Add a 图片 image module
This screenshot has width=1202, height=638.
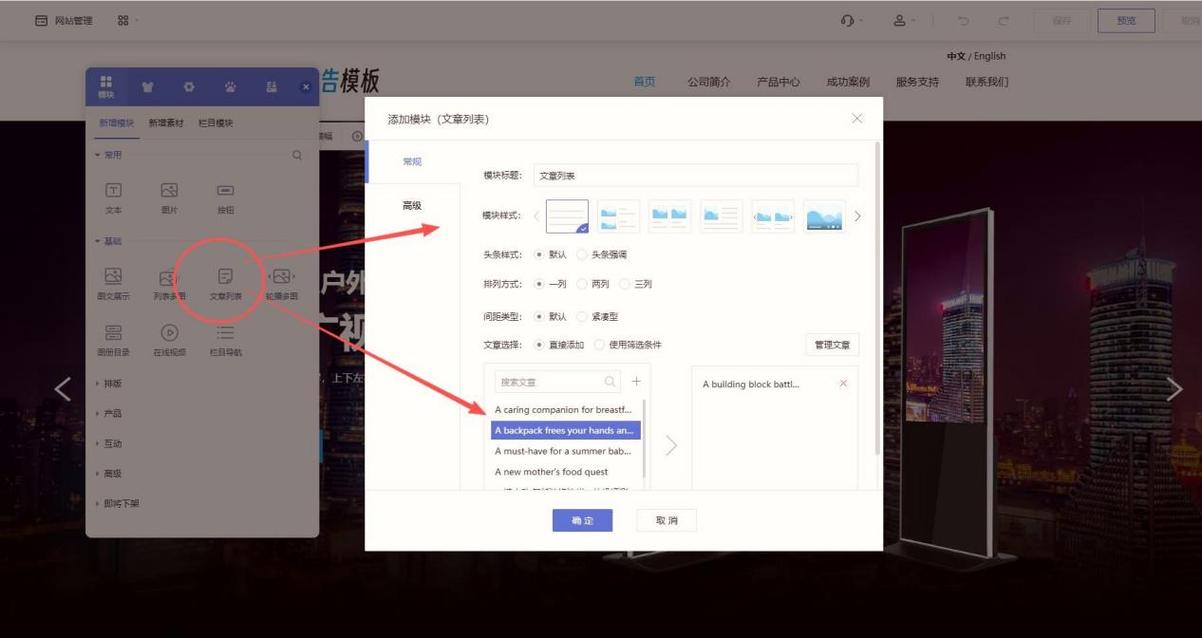click(x=169, y=197)
